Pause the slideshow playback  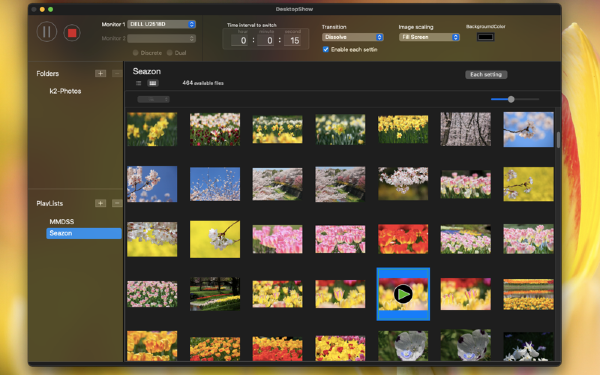point(47,32)
